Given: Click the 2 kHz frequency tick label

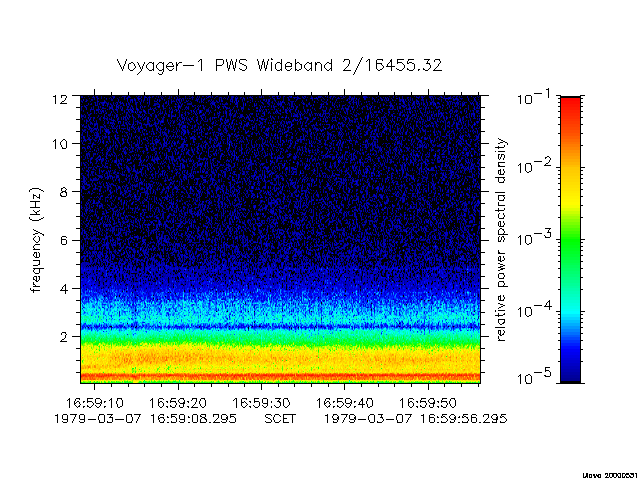Looking at the screenshot, I should point(63,337).
